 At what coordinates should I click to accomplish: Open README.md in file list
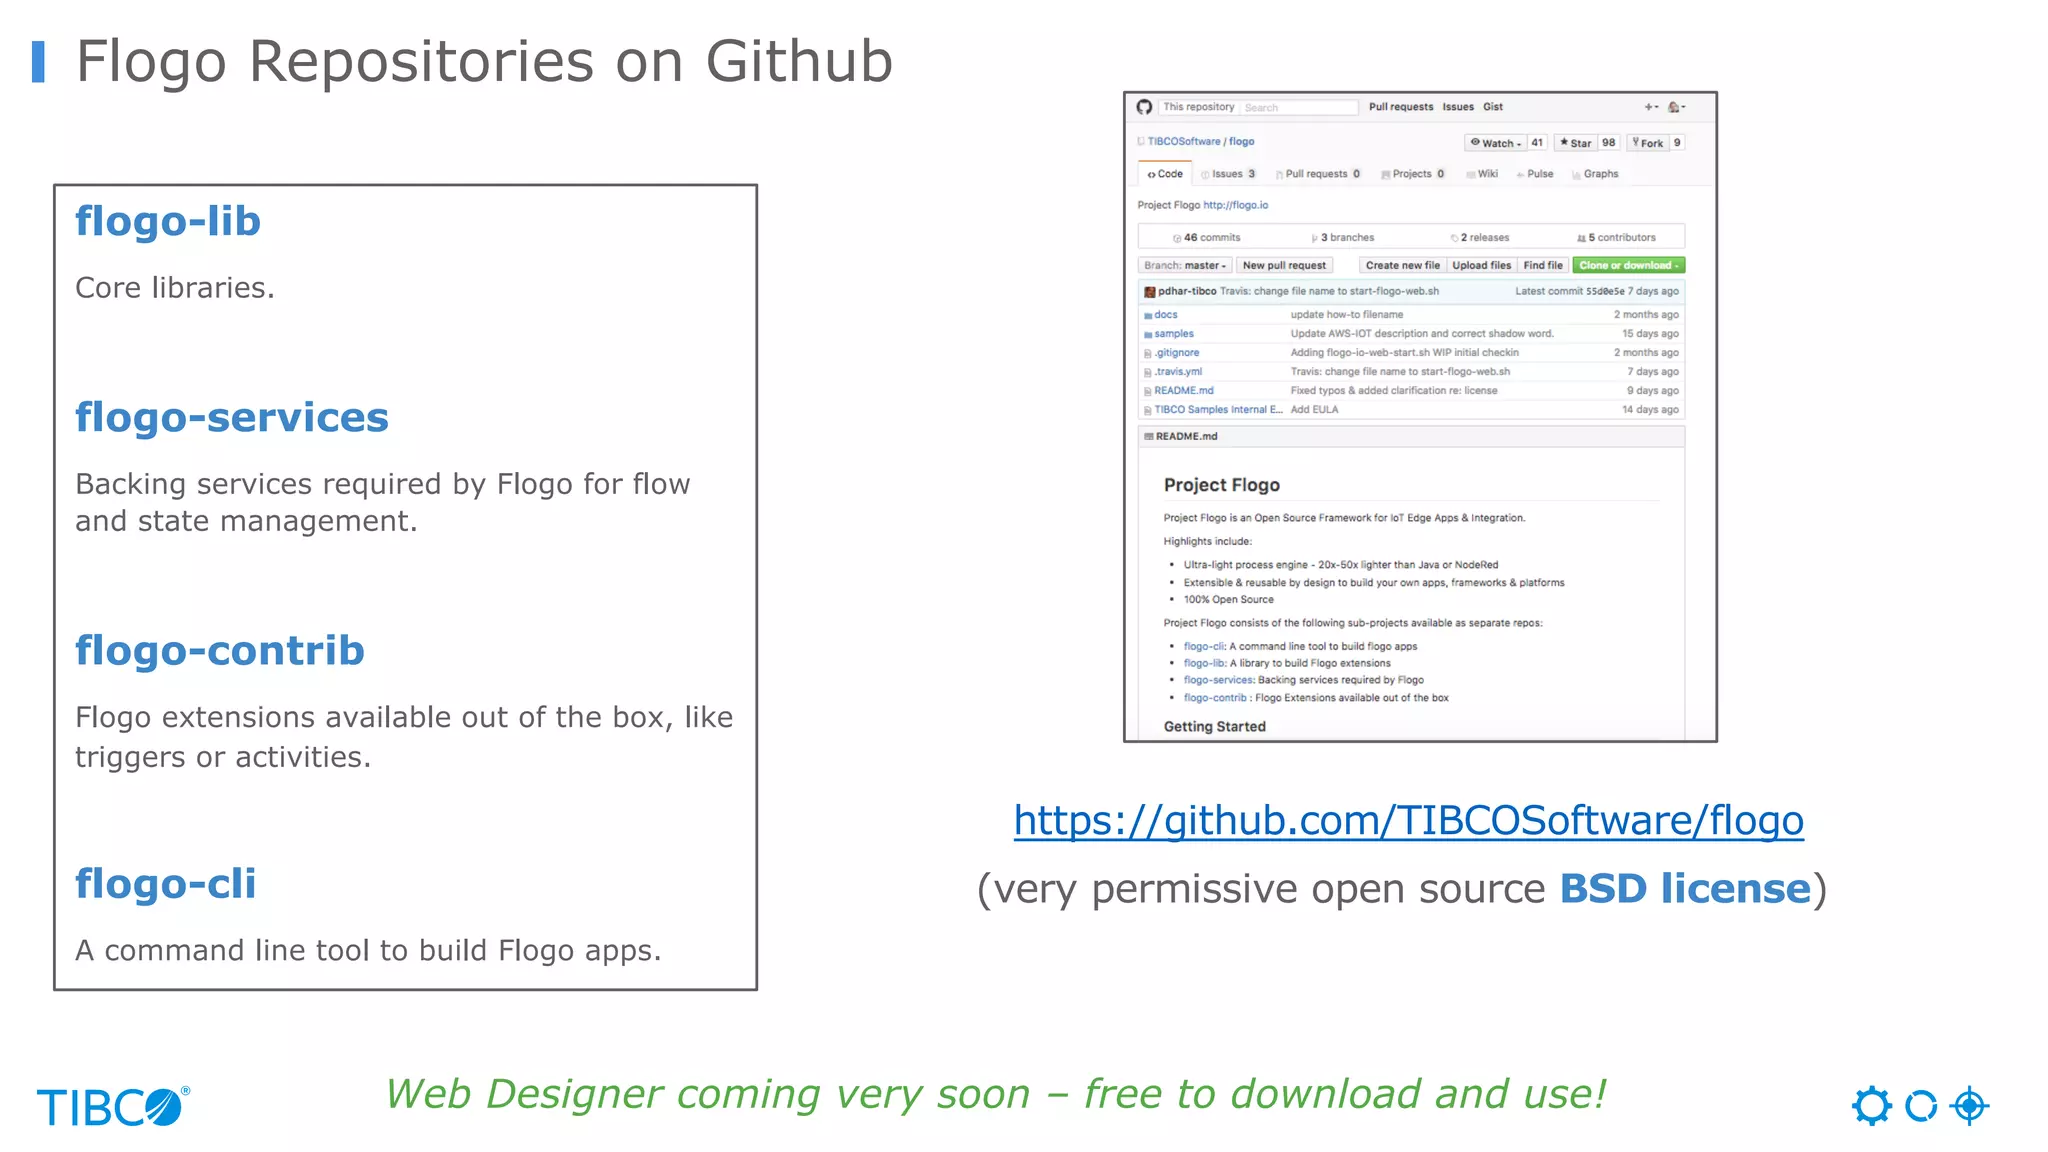click(1184, 391)
